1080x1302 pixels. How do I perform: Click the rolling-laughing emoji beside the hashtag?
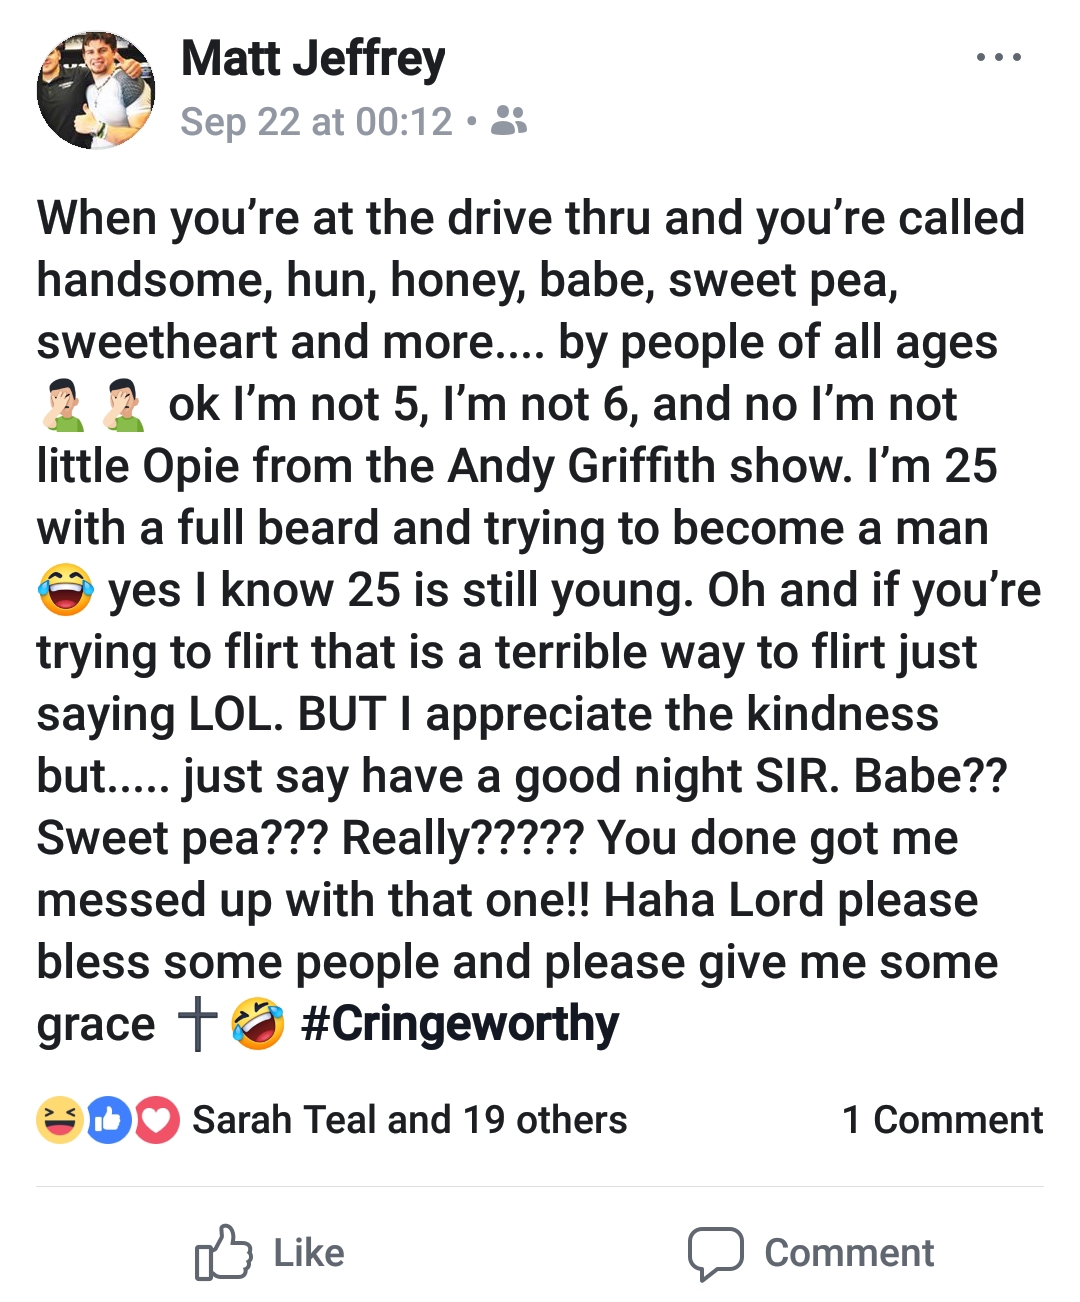click(x=257, y=1023)
